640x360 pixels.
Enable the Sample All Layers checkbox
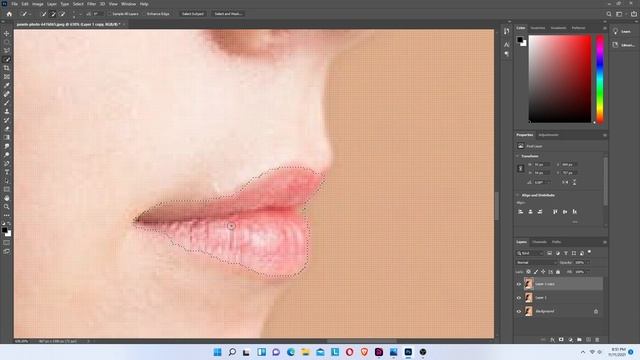coord(110,14)
